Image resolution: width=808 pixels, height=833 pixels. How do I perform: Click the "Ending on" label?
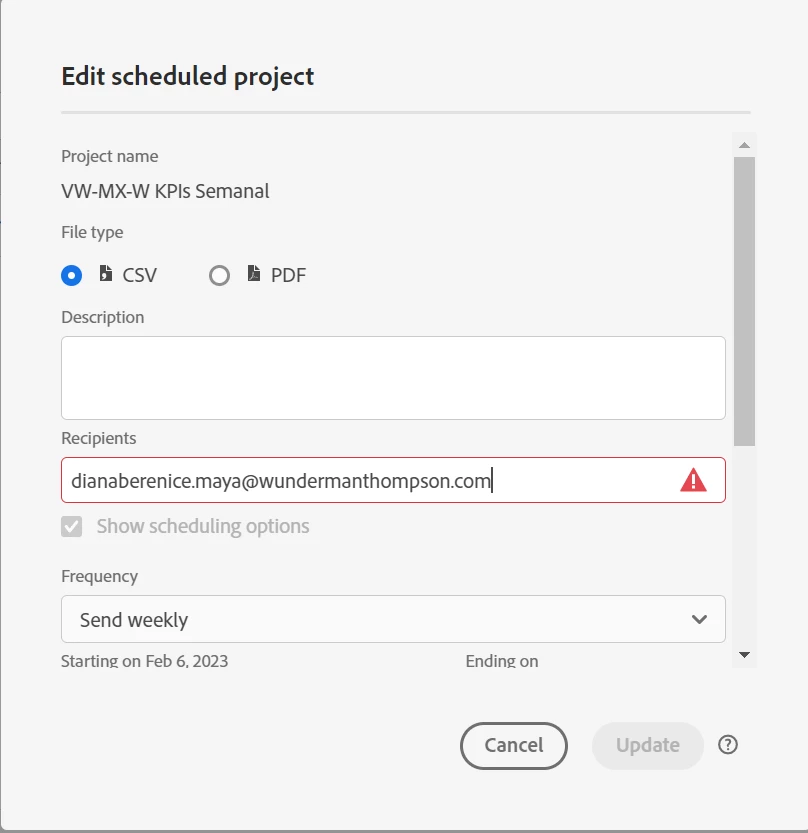(x=501, y=661)
